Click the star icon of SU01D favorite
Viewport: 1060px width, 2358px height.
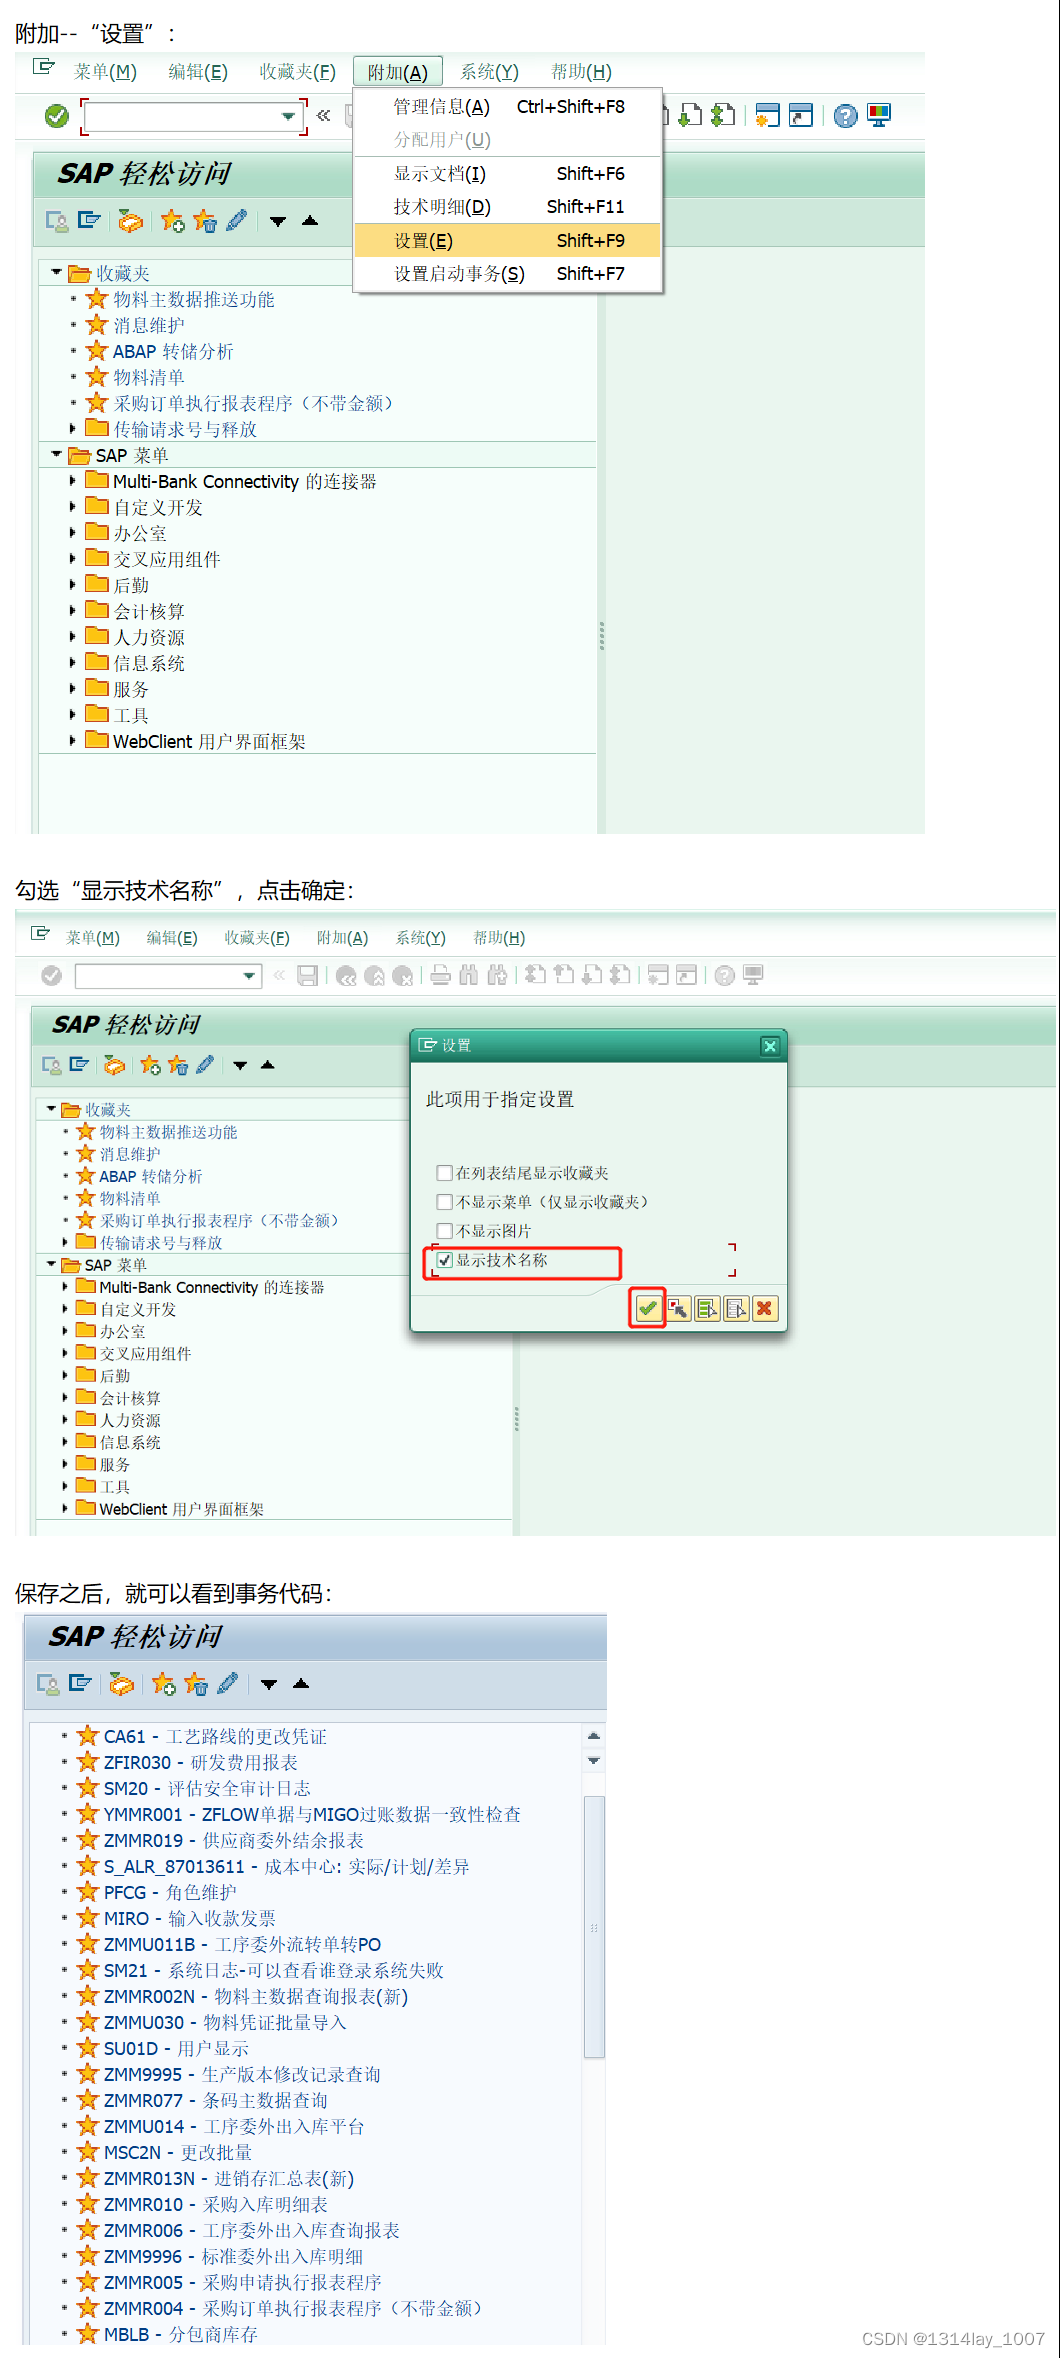click(x=88, y=2048)
